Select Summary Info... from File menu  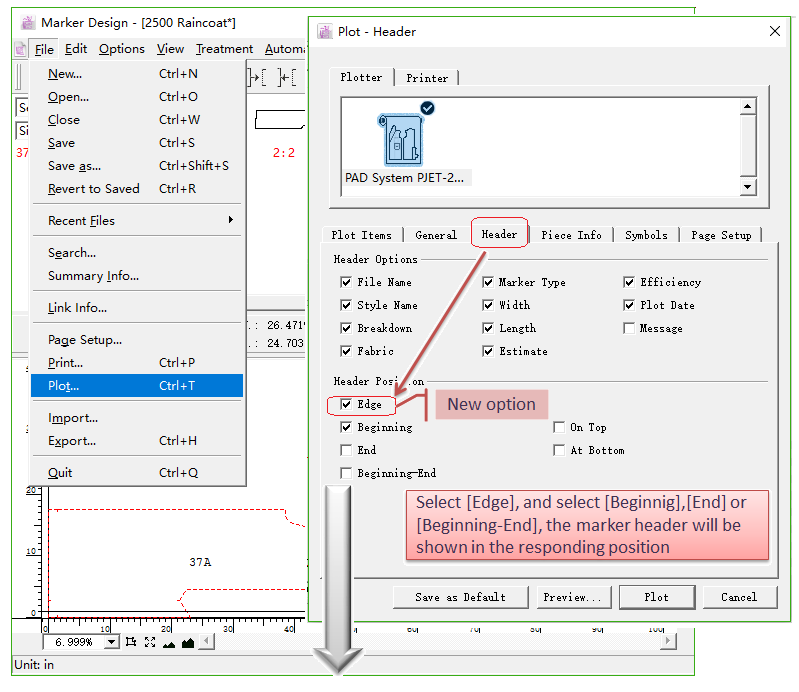(137, 276)
